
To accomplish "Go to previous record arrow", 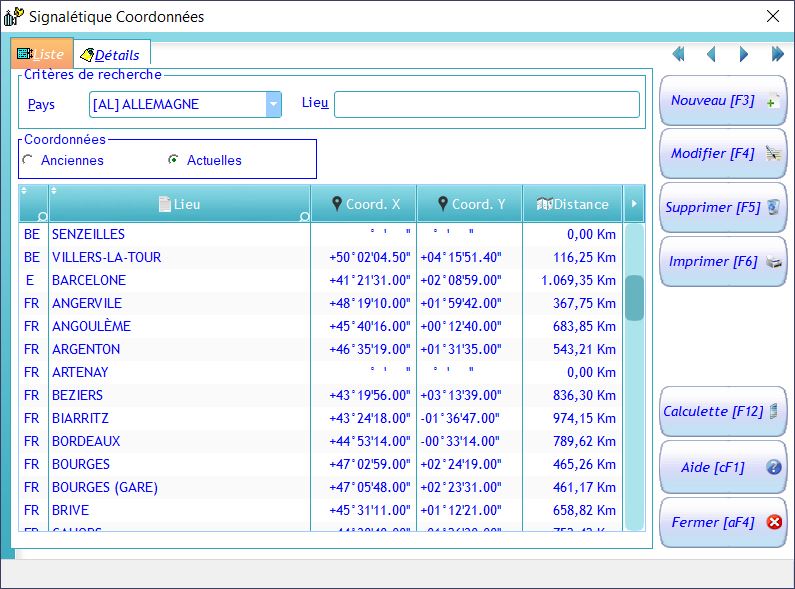I will 711,54.
